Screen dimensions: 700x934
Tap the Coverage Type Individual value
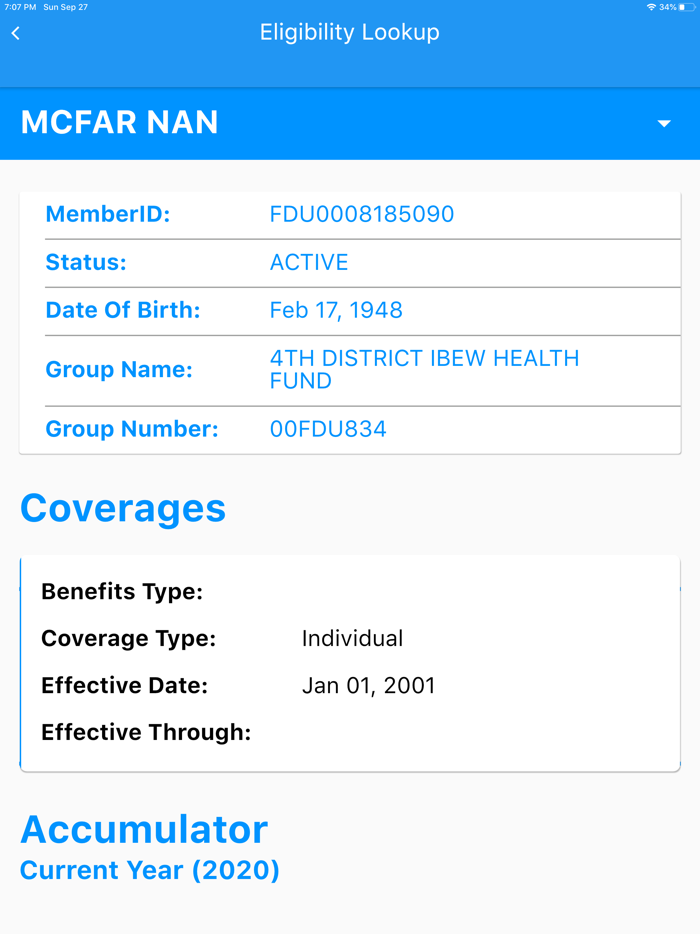pos(352,638)
